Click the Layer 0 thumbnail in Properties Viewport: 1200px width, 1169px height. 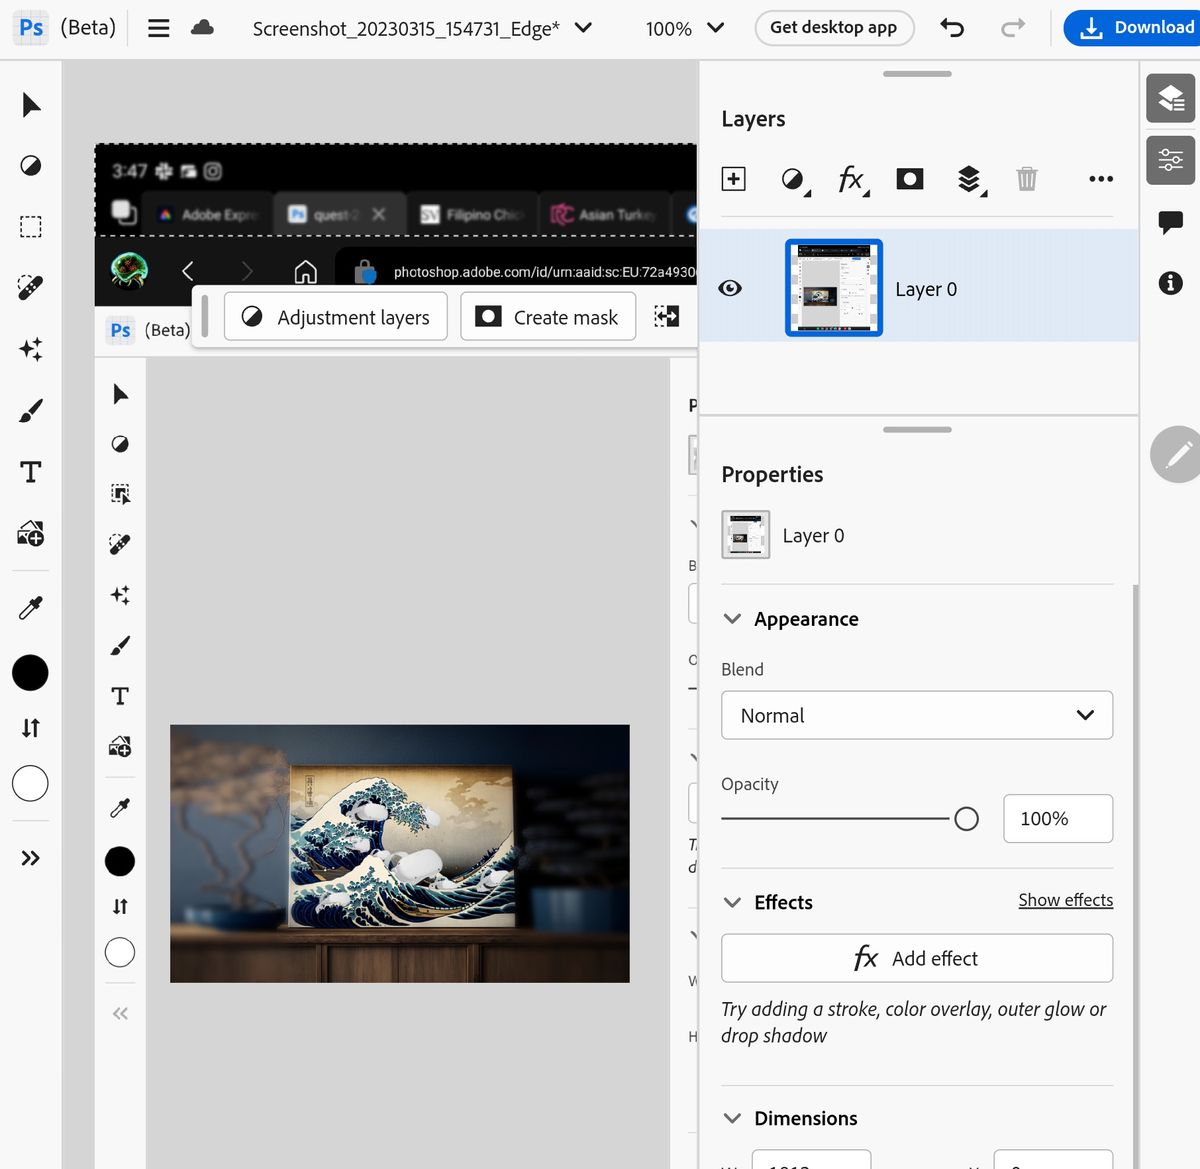[x=746, y=535]
